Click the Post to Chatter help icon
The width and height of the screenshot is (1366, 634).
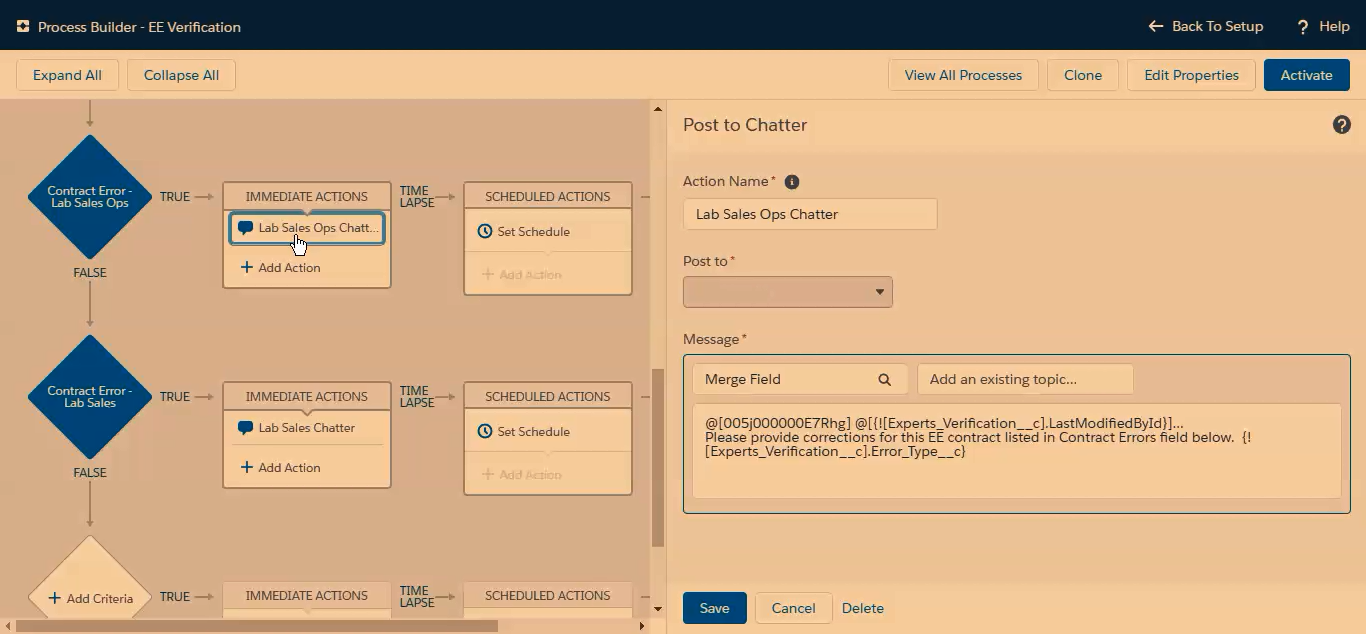coord(1342,125)
